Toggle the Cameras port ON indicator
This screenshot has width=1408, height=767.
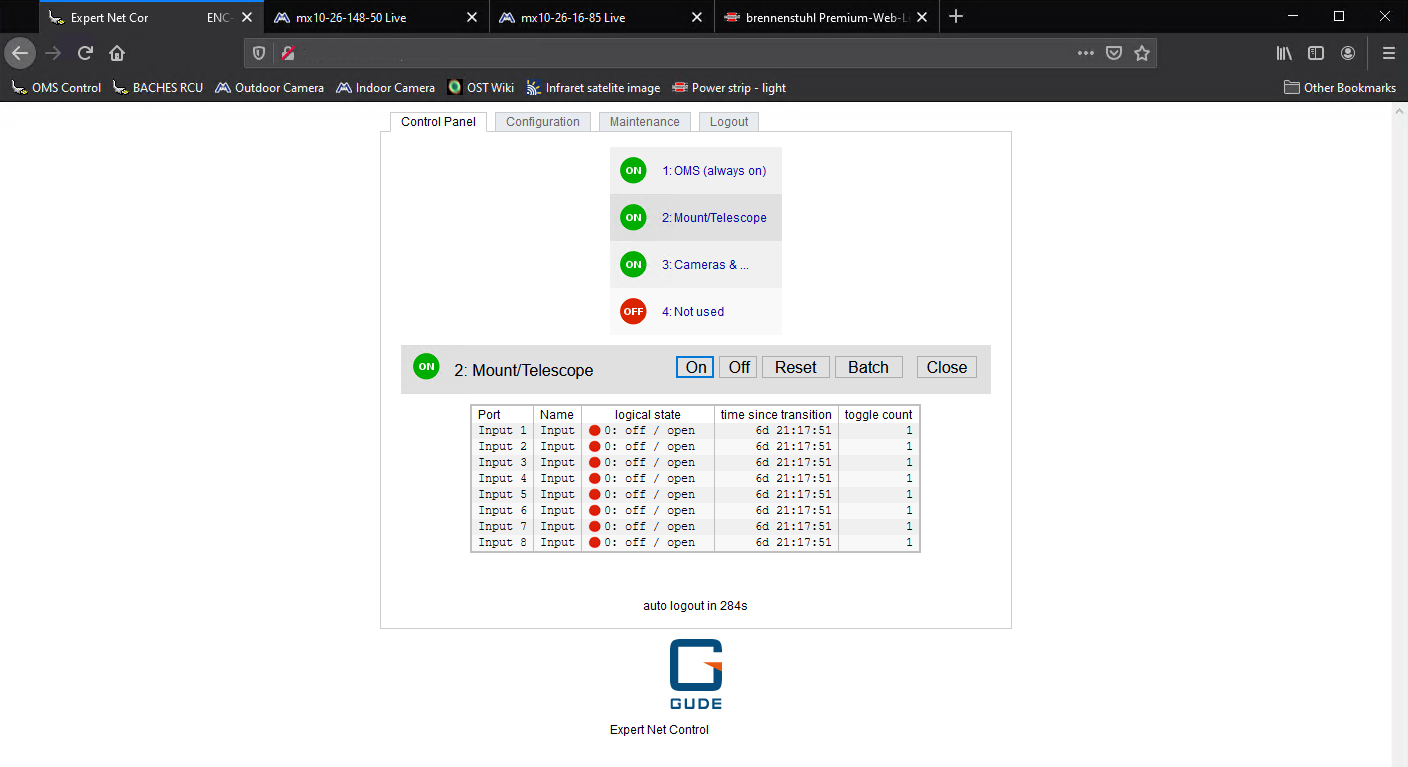633,264
